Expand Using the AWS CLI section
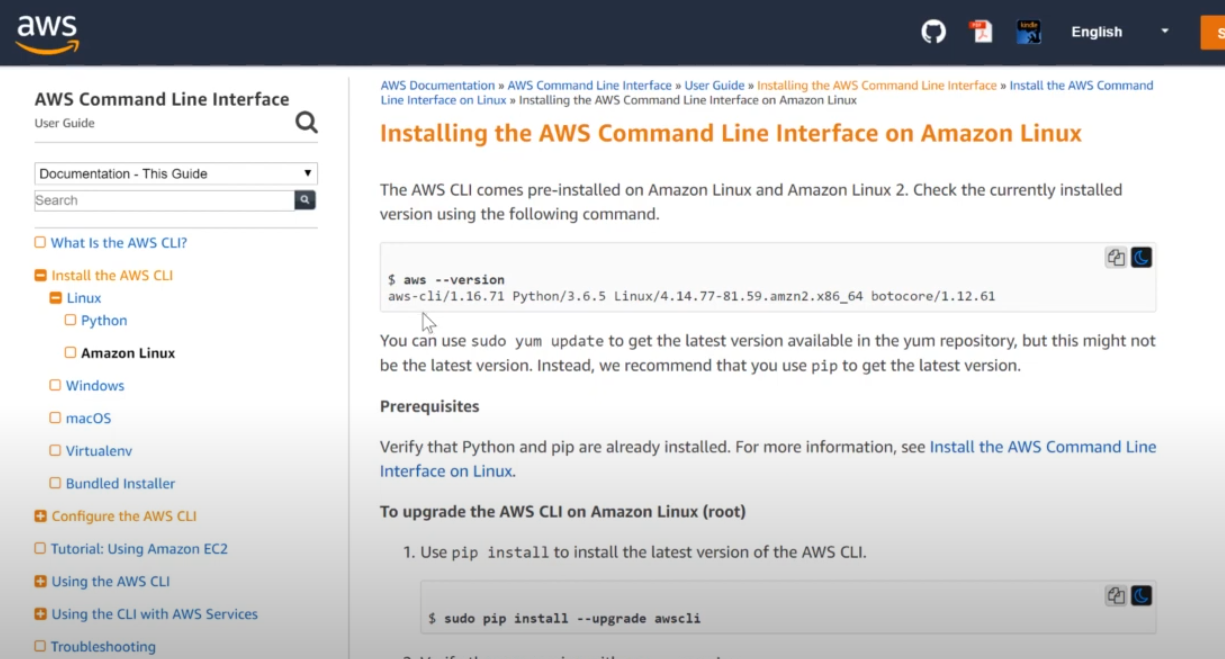Viewport: 1225px width, 659px height. [40, 581]
